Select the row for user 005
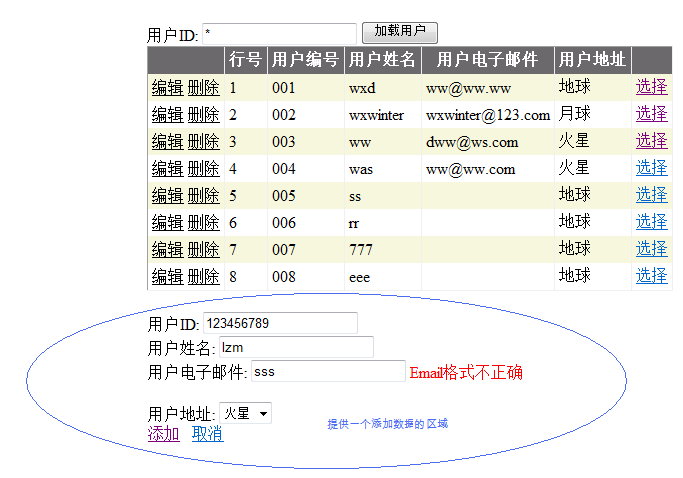This screenshot has height=478, width=683. tap(652, 195)
